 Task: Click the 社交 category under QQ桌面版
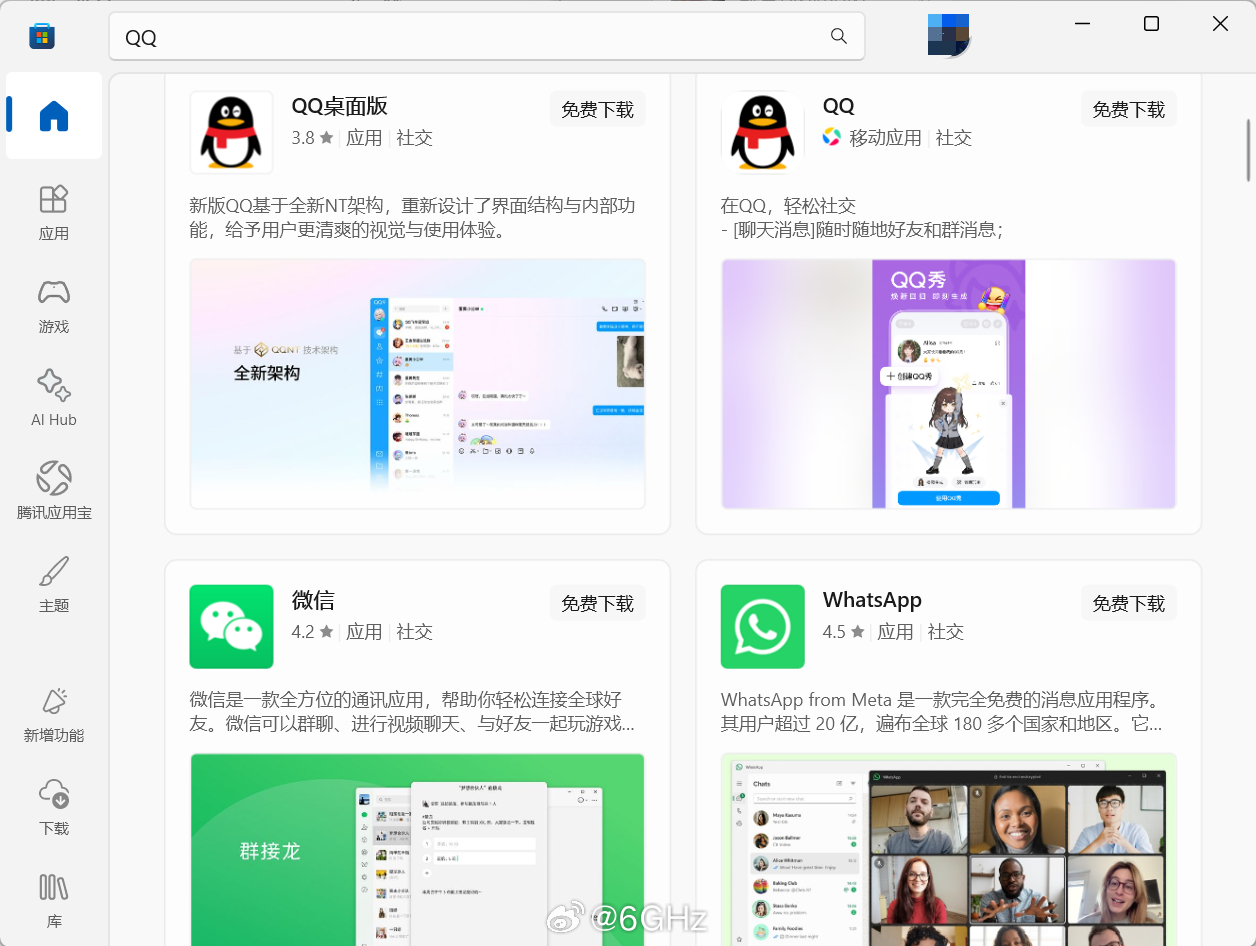pos(415,137)
